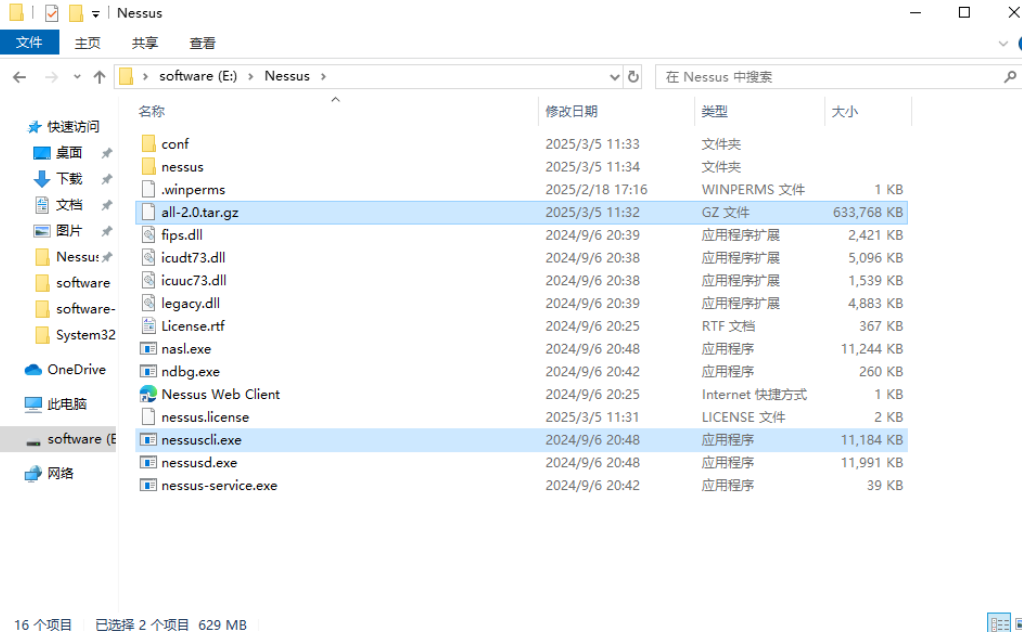Click the 2025/2/18 17:16 date cell
1022x633 pixels.
[596, 190]
